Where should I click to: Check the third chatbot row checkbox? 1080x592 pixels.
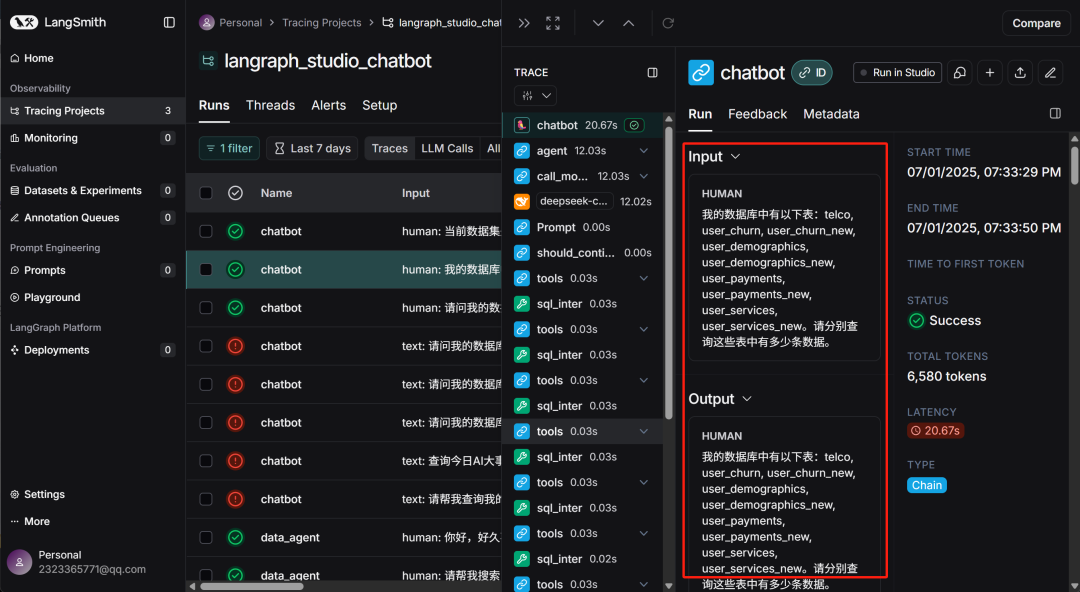click(206, 307)
